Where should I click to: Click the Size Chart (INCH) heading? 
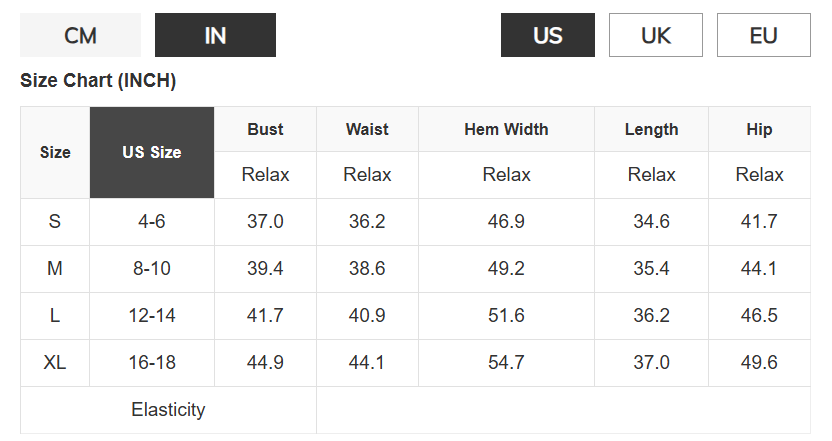point(98,81)
